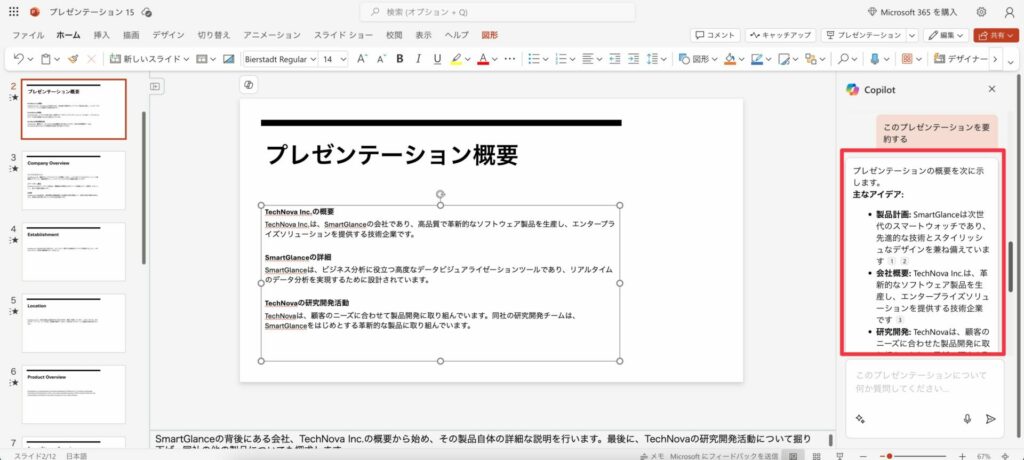The width and height of the screenshot is (1024, 460).
Task: Apply the red font color
Action: 483,59
